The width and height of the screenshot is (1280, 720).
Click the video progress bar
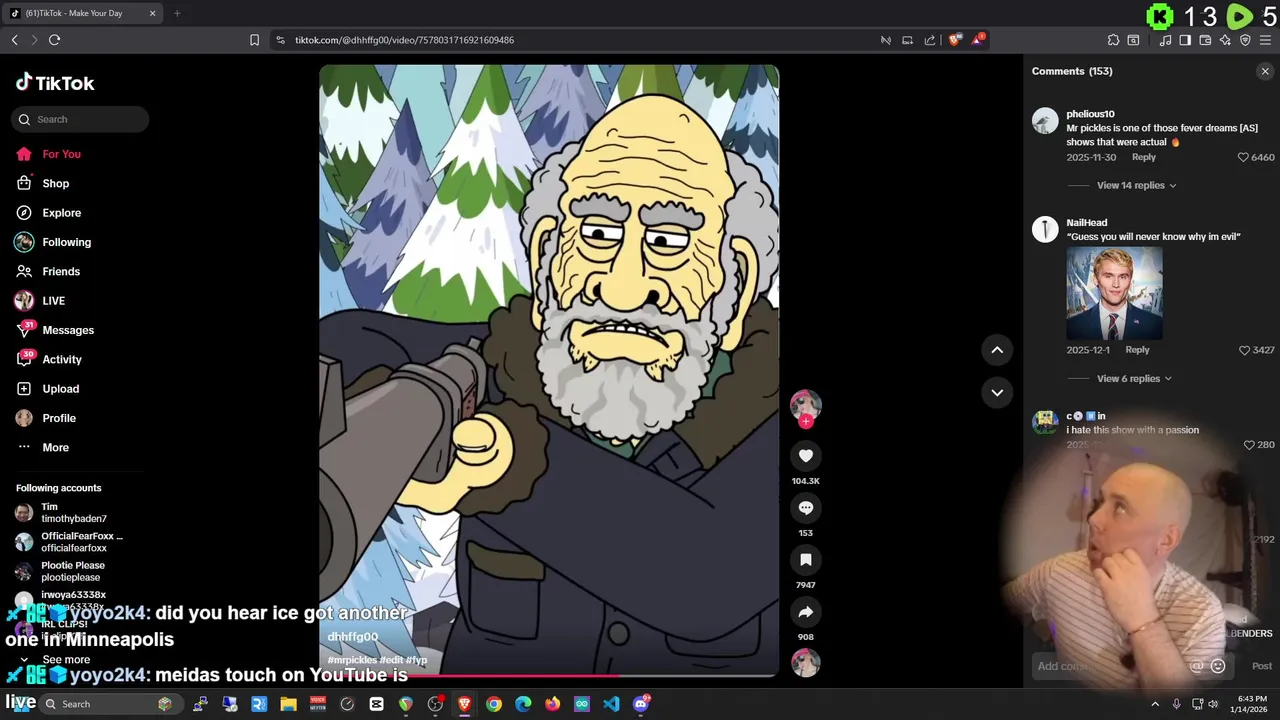coord(549,675)
